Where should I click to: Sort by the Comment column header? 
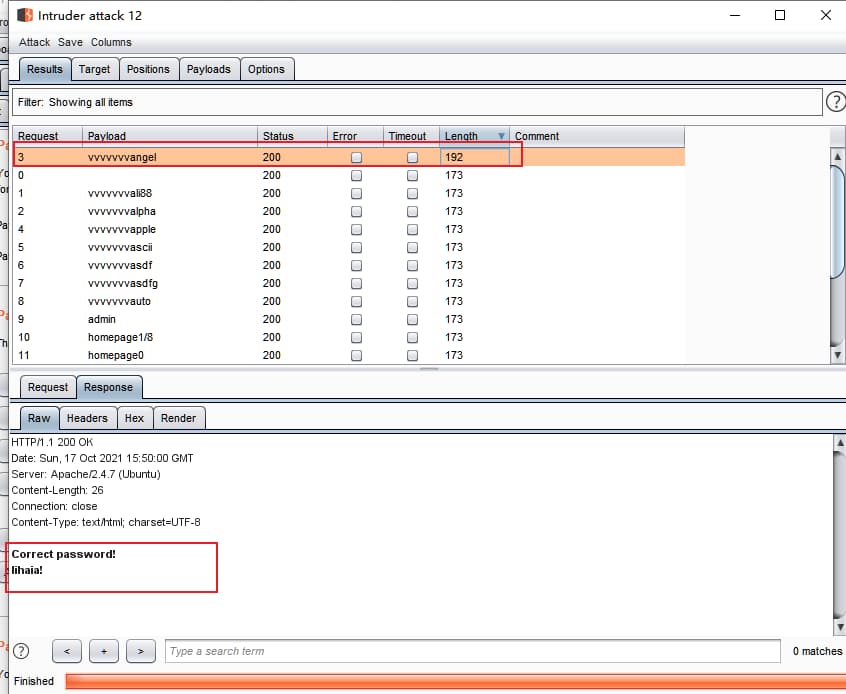597,136
